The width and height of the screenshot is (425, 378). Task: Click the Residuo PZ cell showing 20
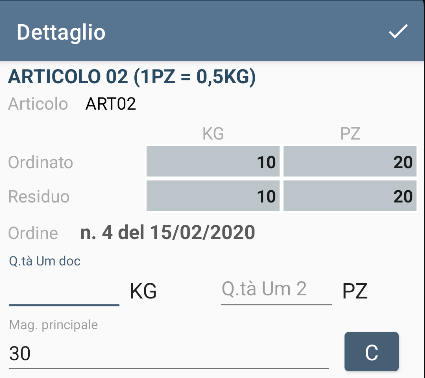[350, 196]
